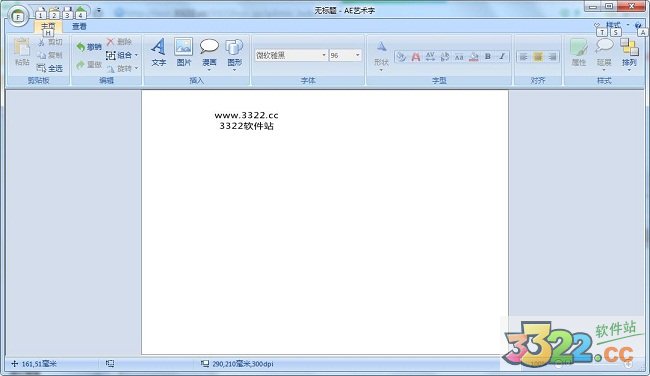Set align right in the 对齐 group

[x=552, y=57]
